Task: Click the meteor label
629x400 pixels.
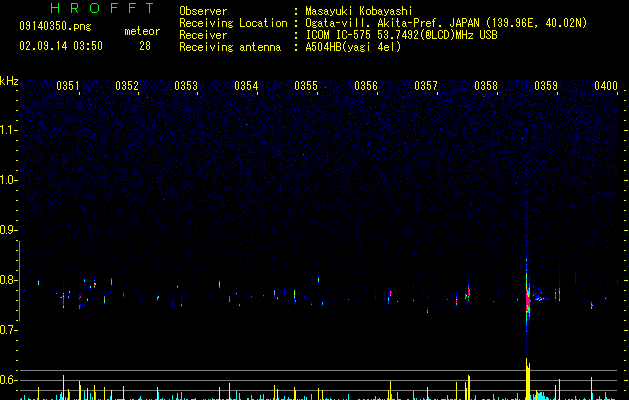Action: pos(142,31)
